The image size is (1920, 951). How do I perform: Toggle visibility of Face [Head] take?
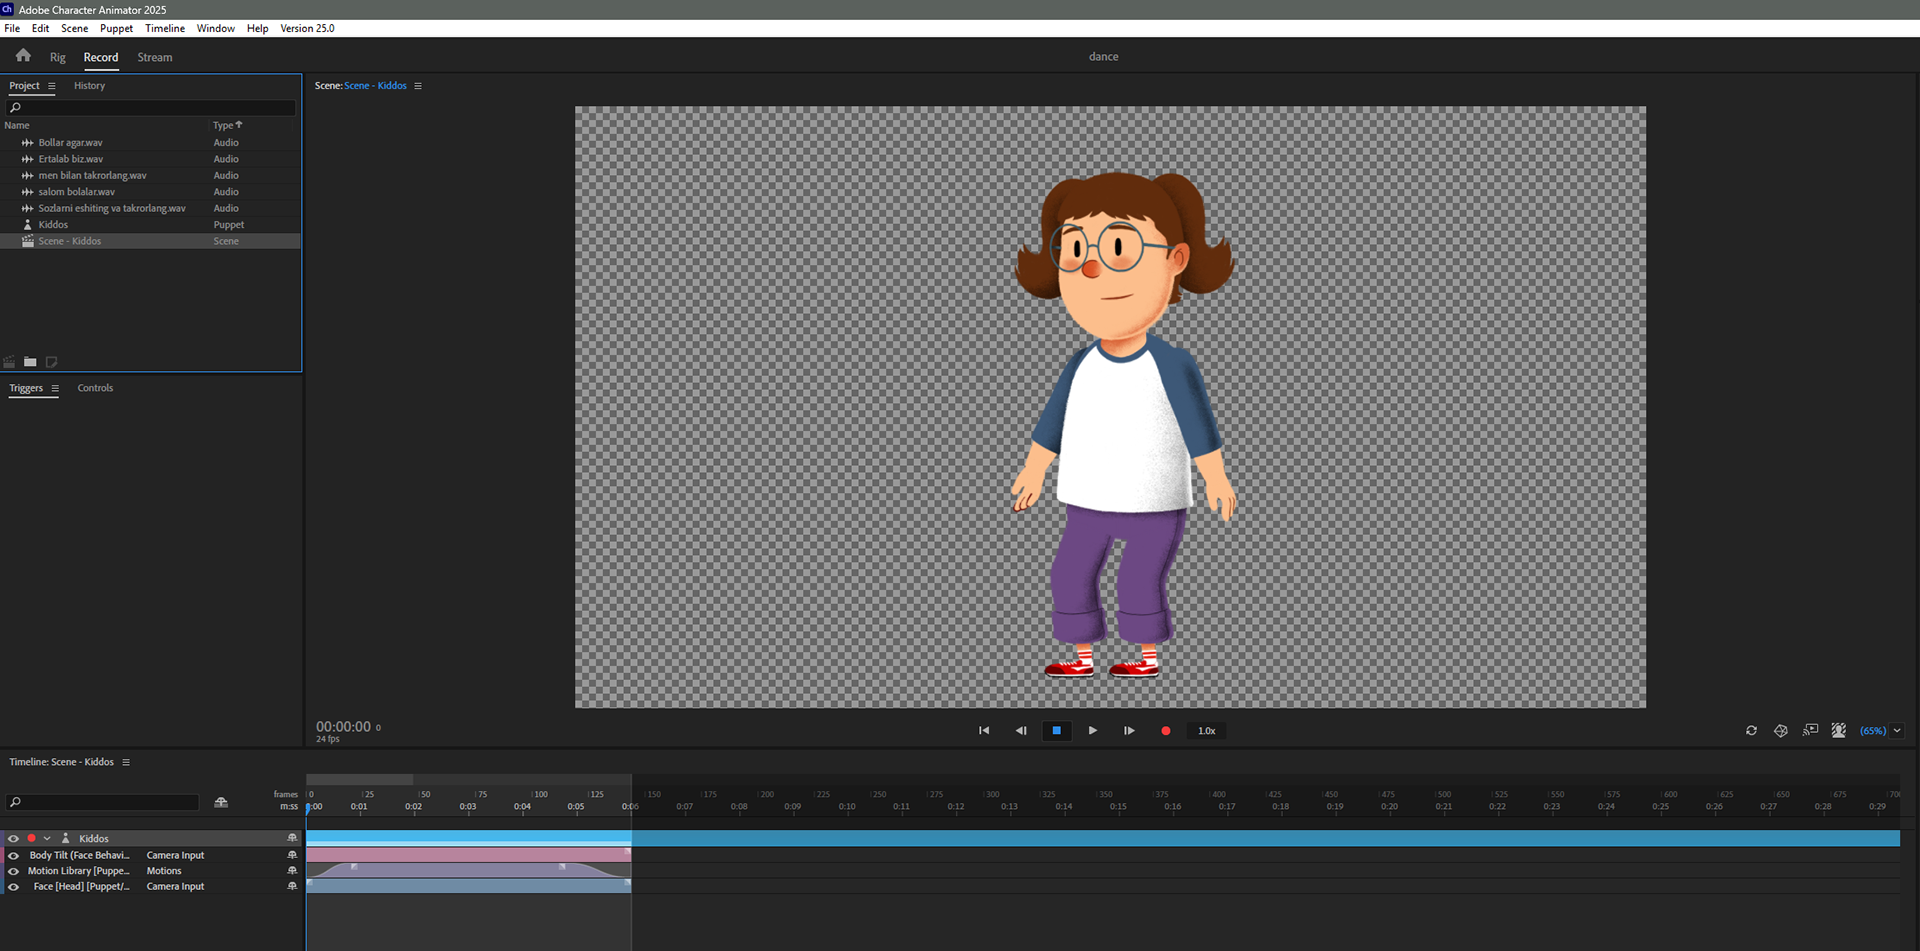coord(14,886)
